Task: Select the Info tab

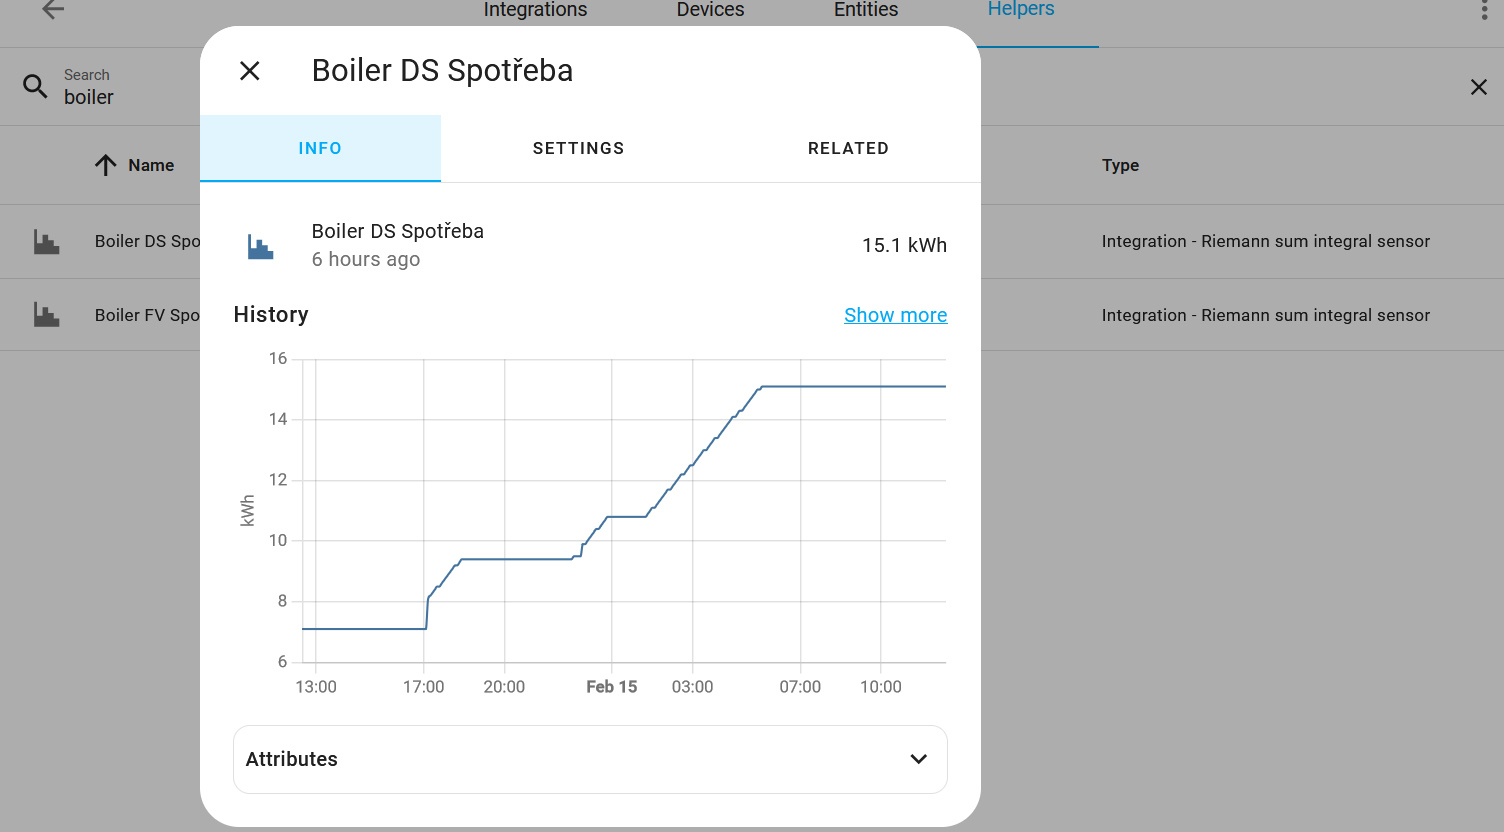Action: coord(320,148)
